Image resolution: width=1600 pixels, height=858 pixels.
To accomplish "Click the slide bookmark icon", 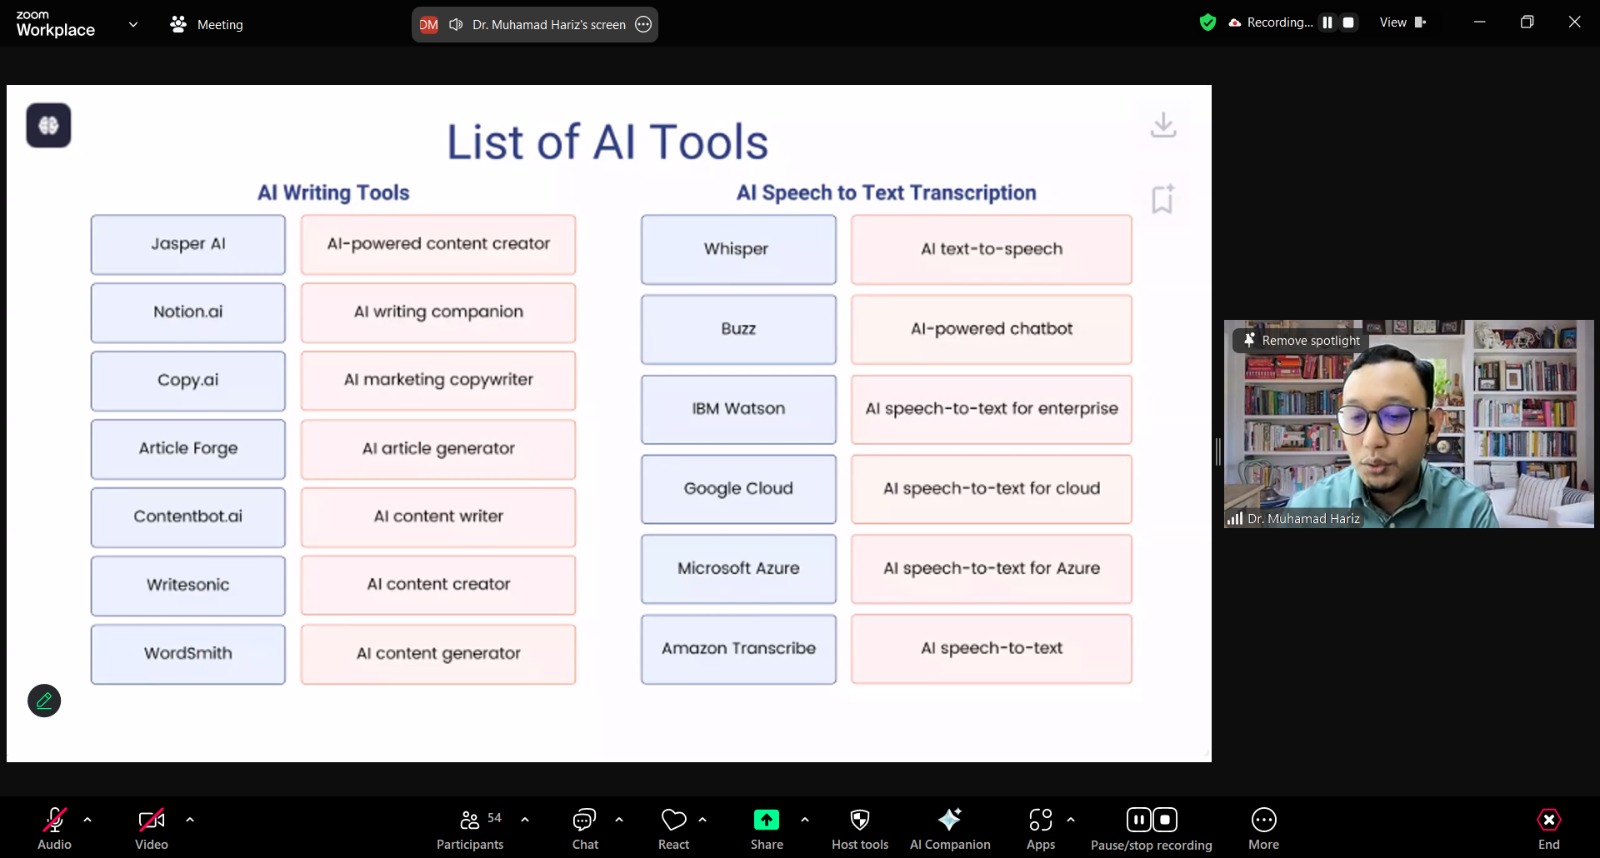I will pos(1162,199).
